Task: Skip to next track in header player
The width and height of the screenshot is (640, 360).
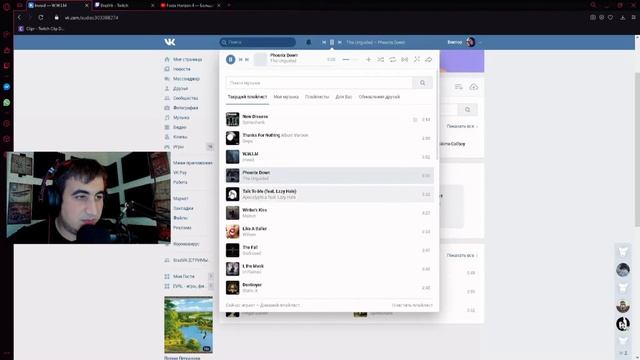Action: (340, 42)
